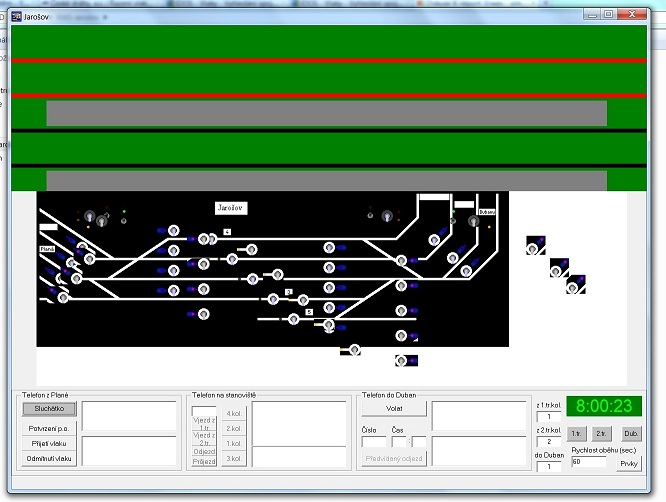Select the 2.kol. track button
Image resolution: width=666 pixels, height=502 pixels.
[x=234, y=429]
